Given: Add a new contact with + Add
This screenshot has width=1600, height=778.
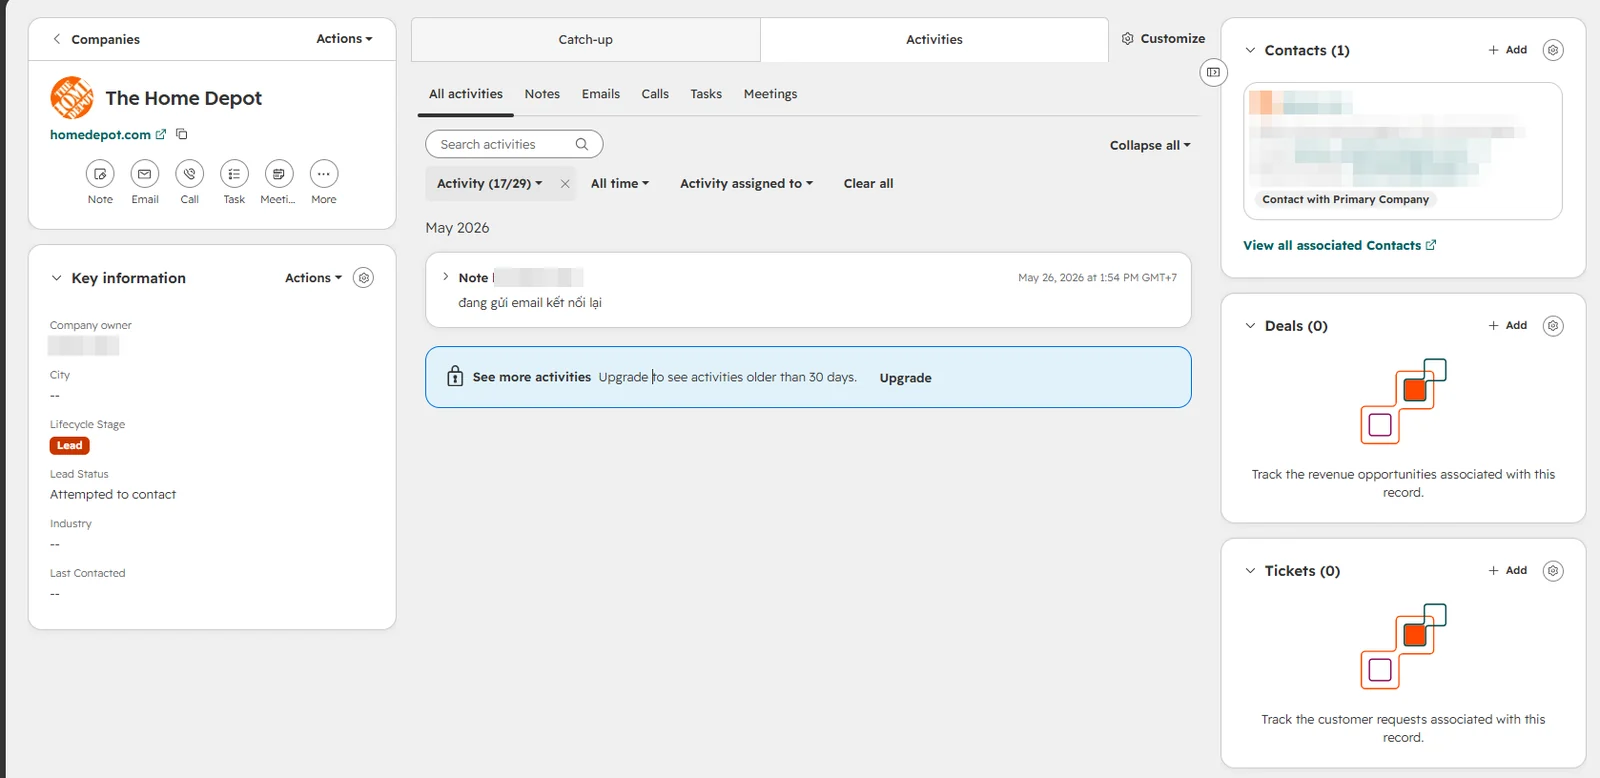Looking at the screenshot, I should pos(1507,50).
